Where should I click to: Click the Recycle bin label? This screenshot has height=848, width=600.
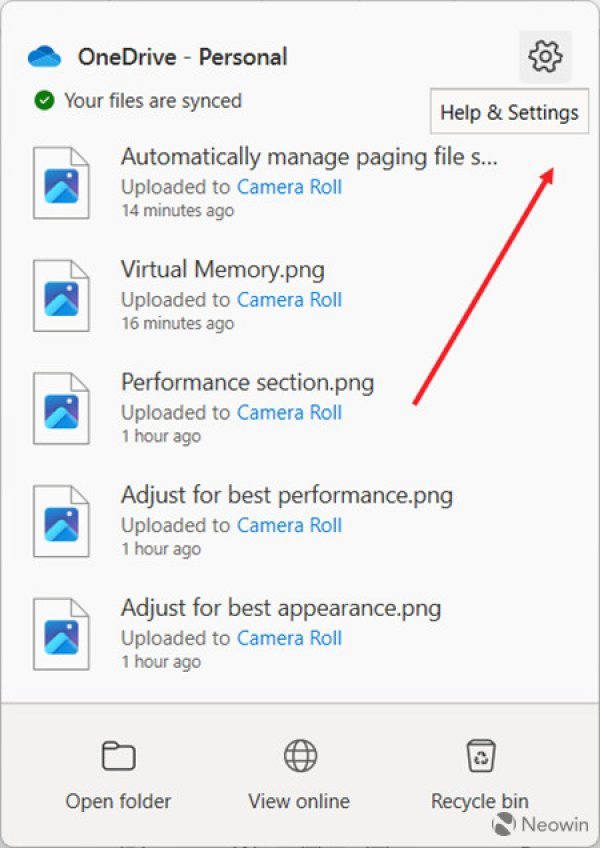[x=480, y=801]
